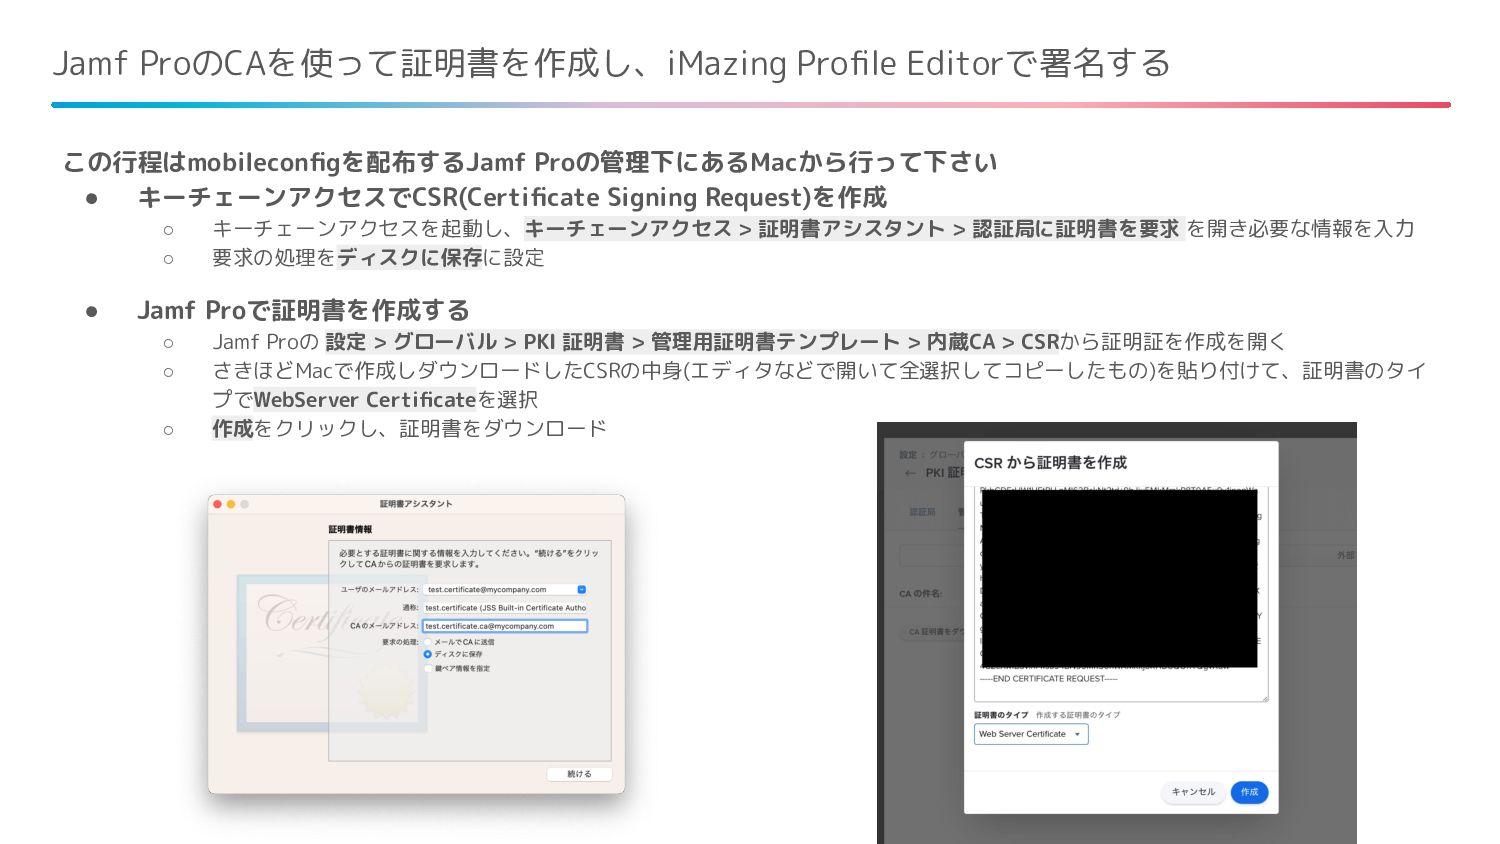Click the bullet about キーチェーンアクセスでCSR
1500x844 pixels.
coord(512,197)
